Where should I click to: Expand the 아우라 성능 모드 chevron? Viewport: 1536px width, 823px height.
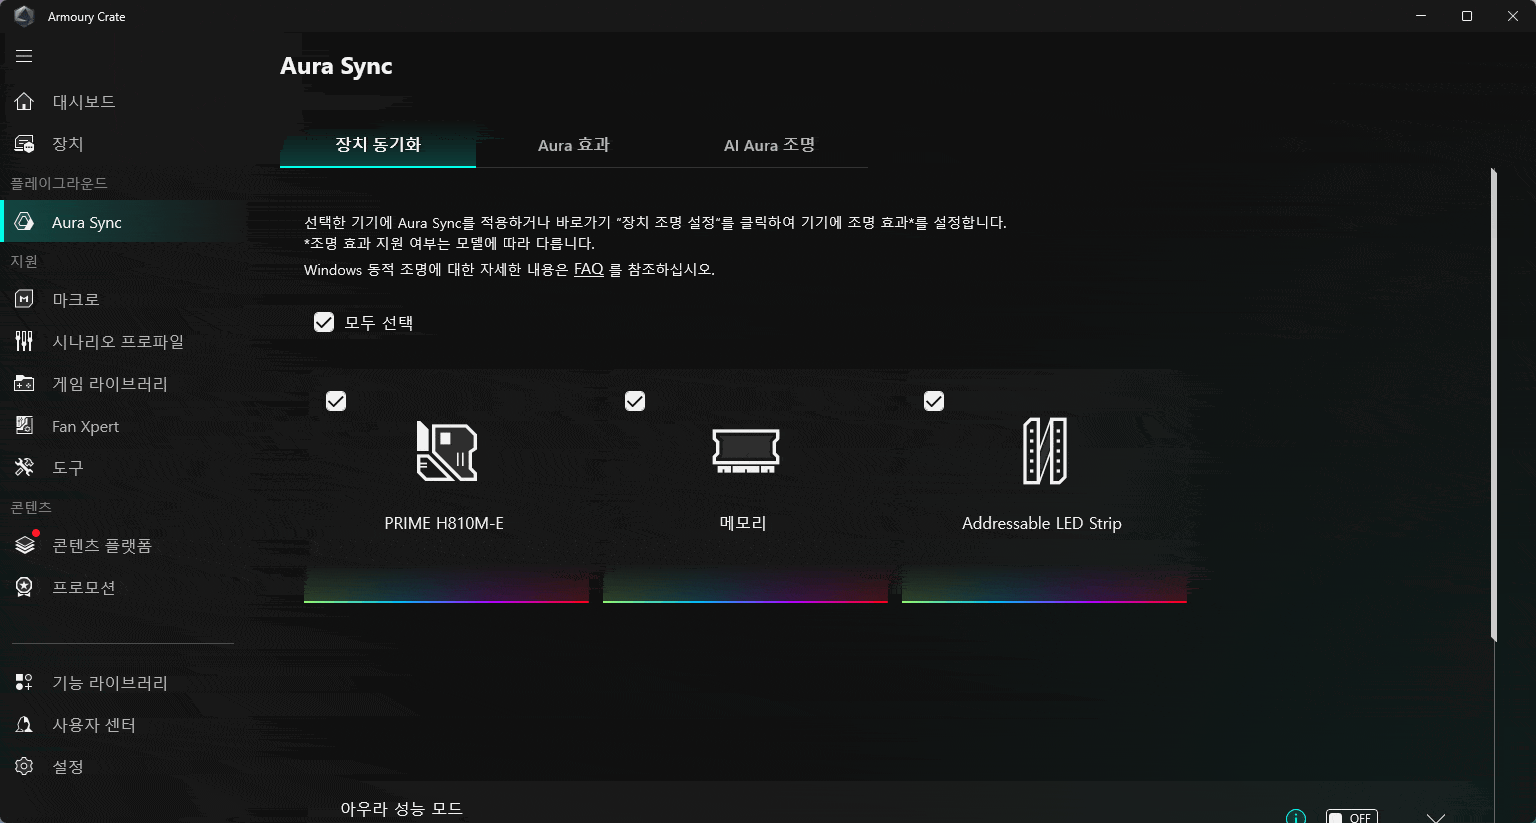(1436, 817)
